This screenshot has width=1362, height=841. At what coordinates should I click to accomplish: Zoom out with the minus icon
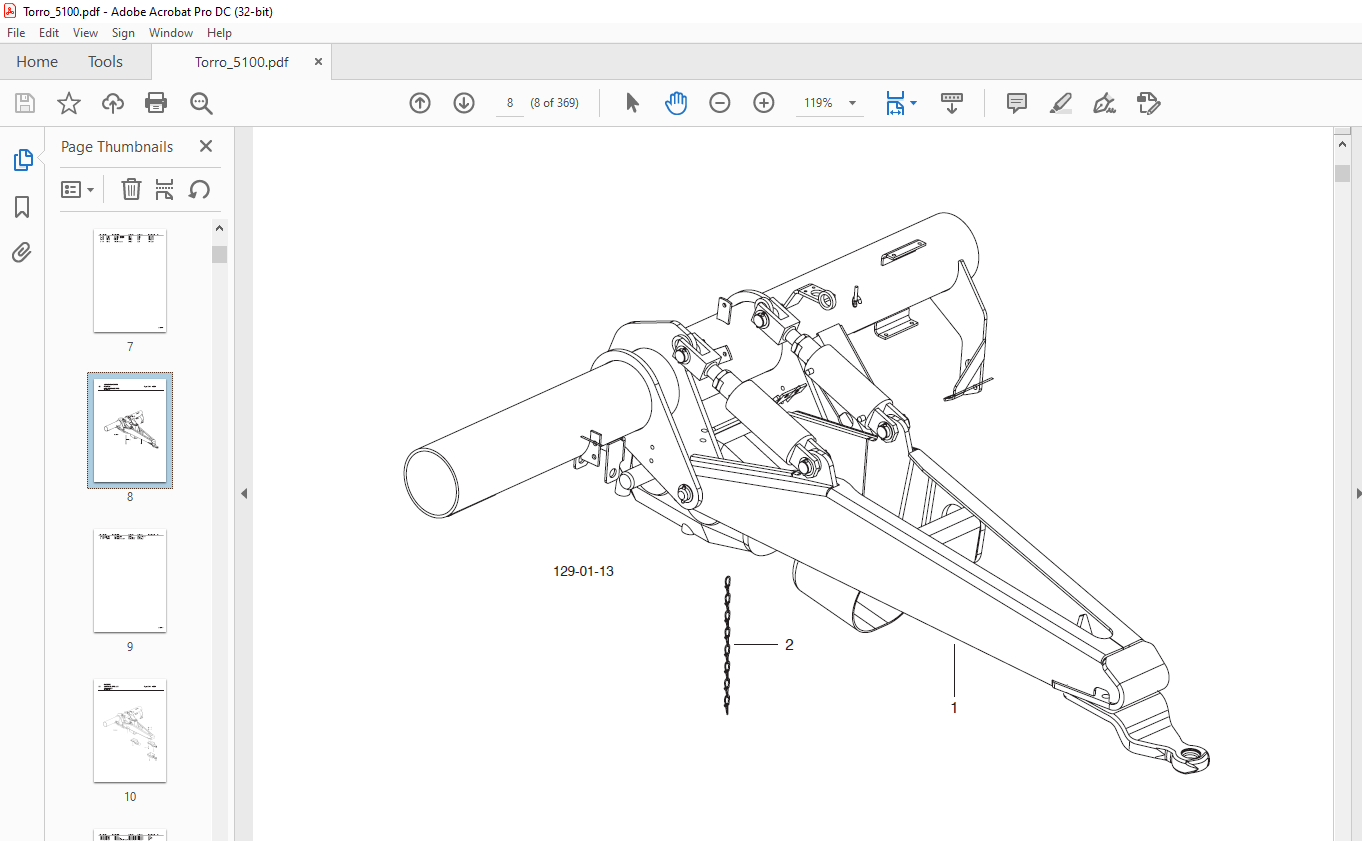(720, 103)
